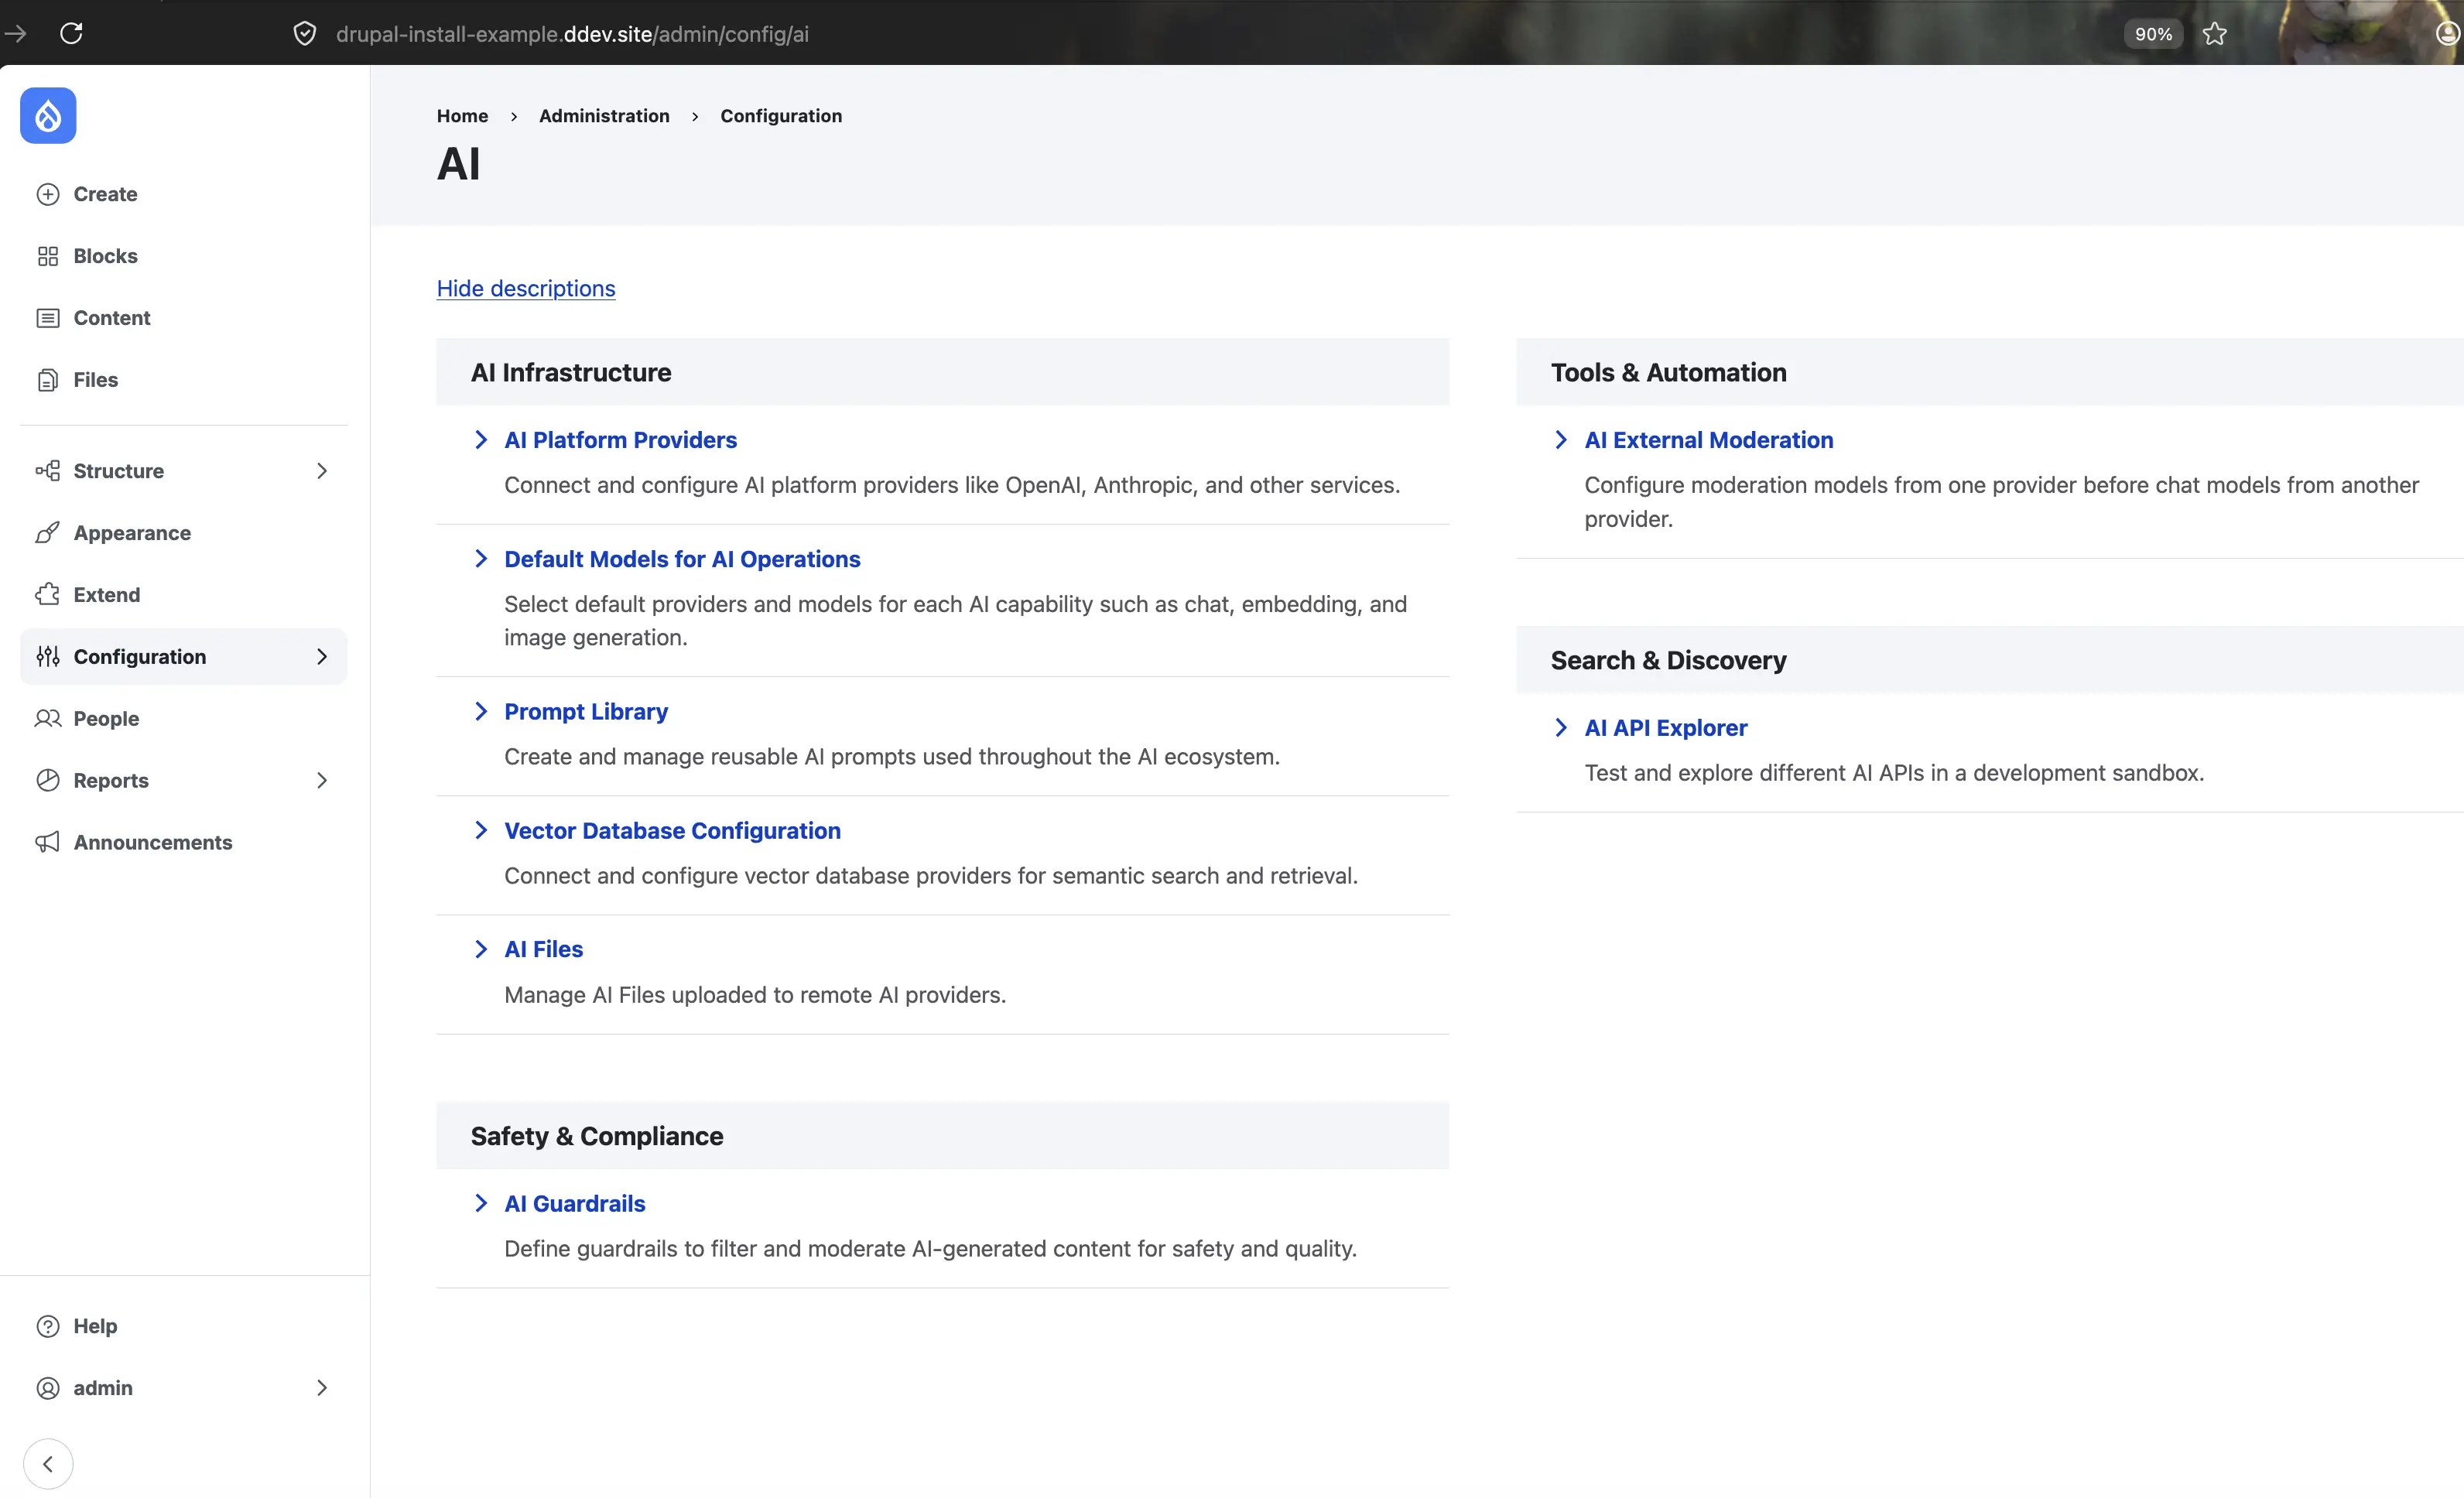Viewport: 2464px width, 1498px height.
Task: Click chevron beside AI Platform Providers
Action: (x=481, y=440)
